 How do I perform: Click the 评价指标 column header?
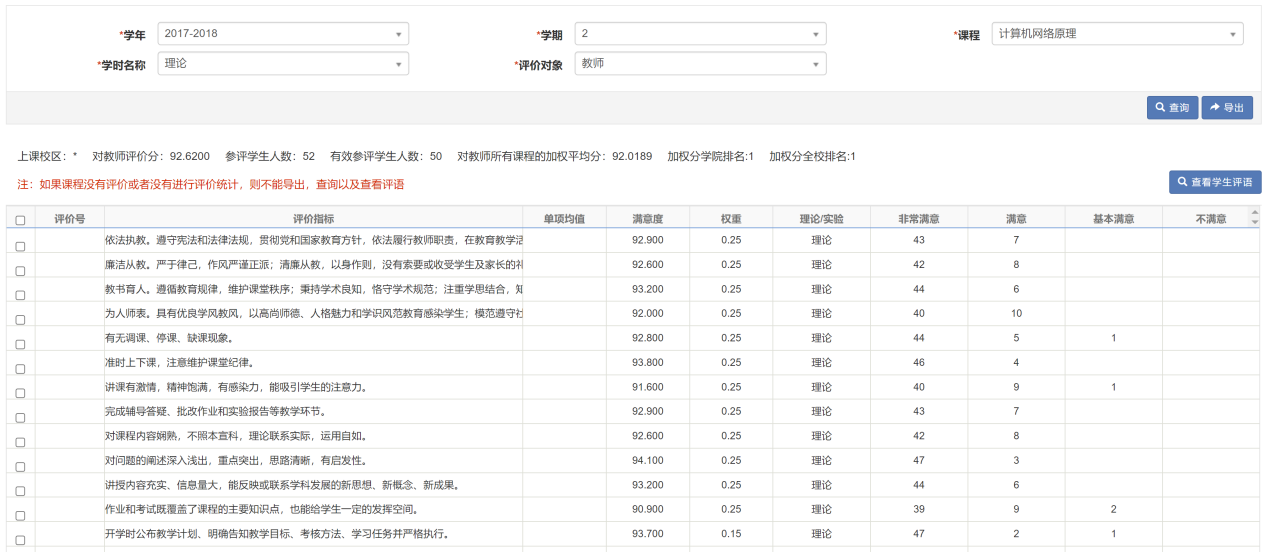313,218
